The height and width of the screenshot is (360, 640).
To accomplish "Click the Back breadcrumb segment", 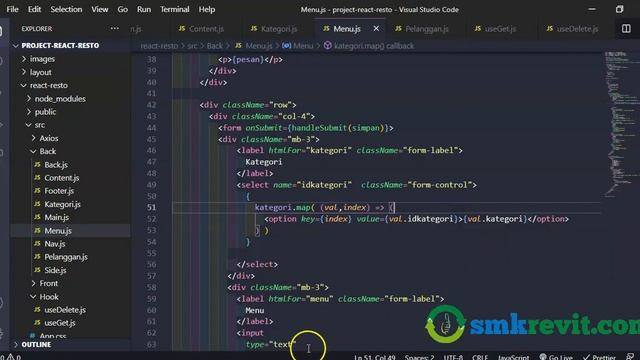I will [x=215, y=46].
